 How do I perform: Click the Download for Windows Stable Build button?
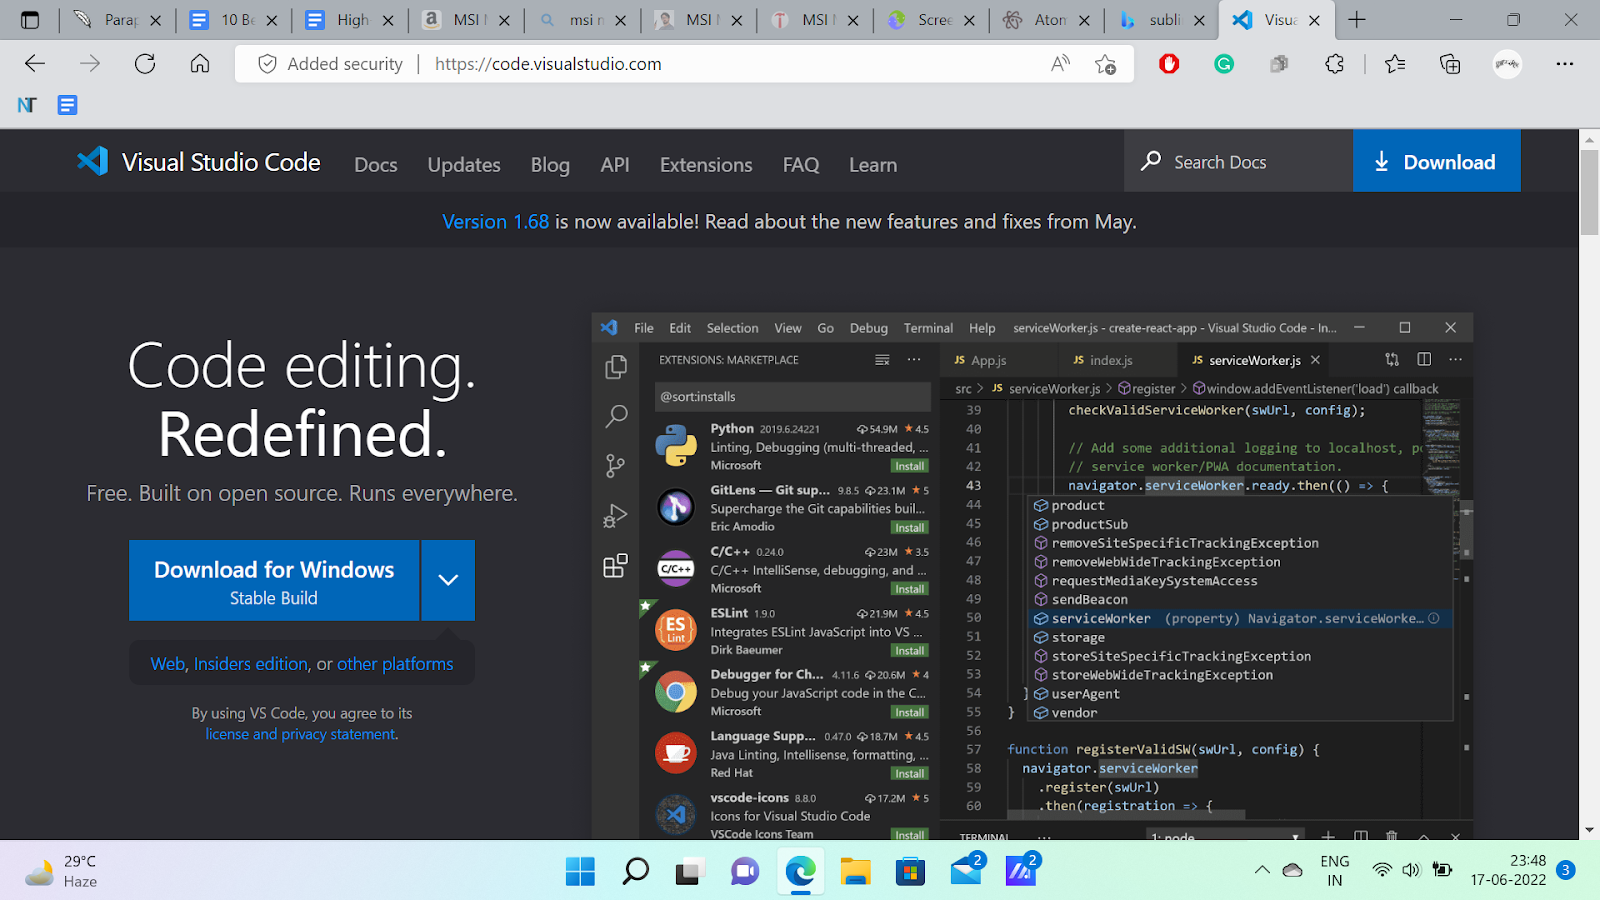pos(274,581)
